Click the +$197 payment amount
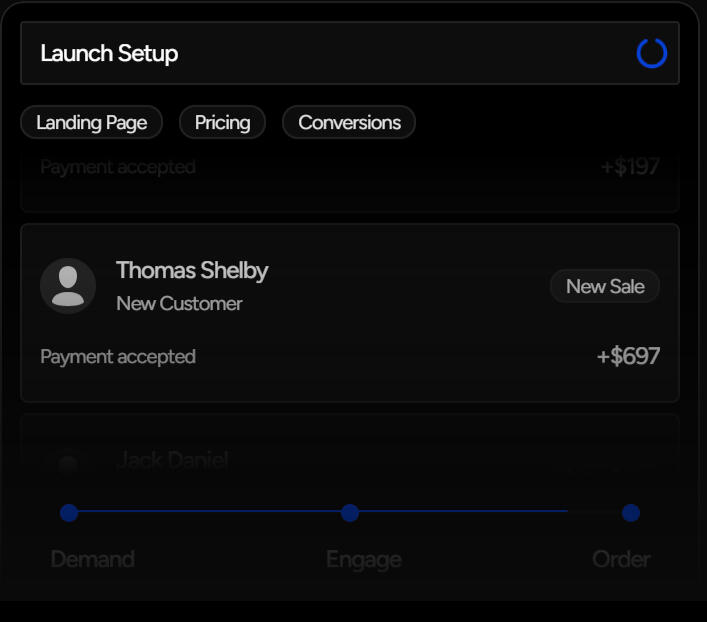Image resolution: width=707 pixels, height=622 pixels. click(x=630, y=167)
